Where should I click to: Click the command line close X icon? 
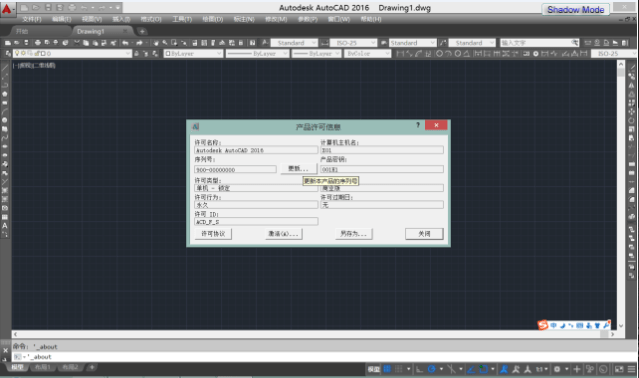coord(5,350)
